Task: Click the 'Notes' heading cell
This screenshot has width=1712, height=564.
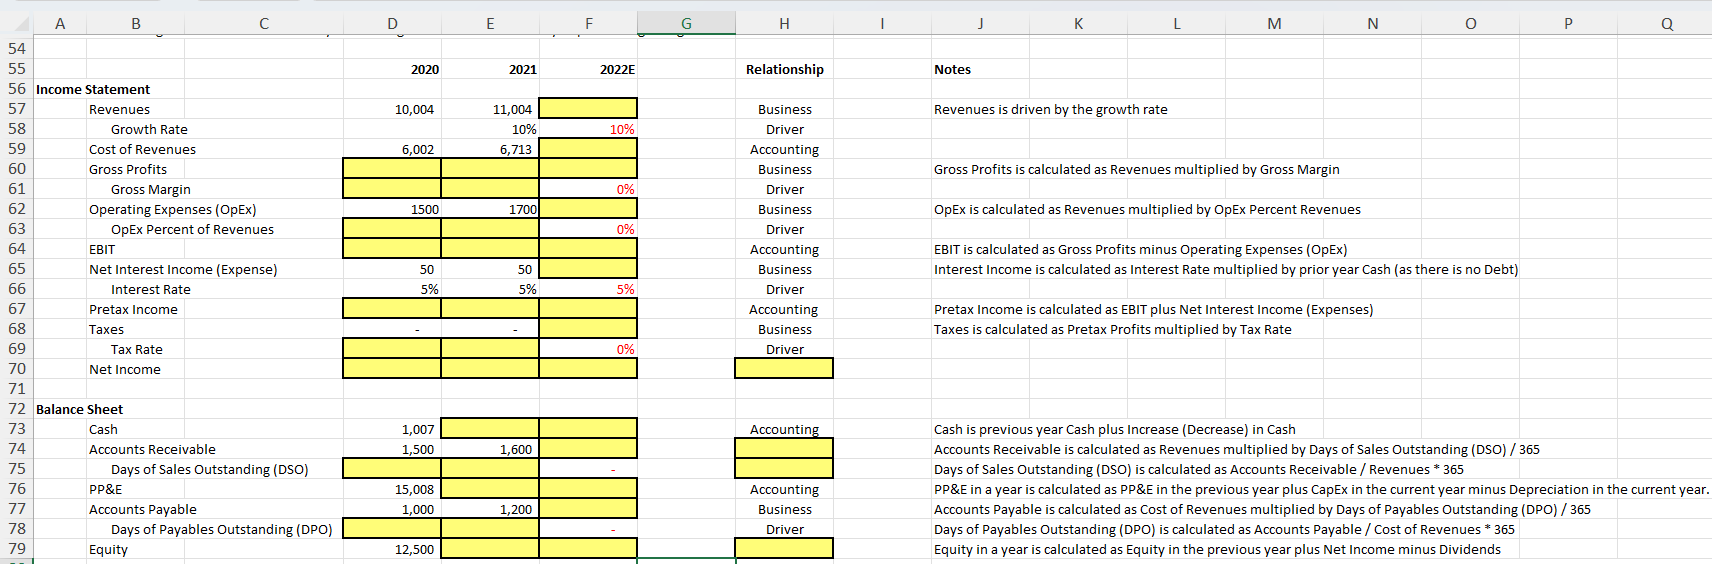Action: 952,69
